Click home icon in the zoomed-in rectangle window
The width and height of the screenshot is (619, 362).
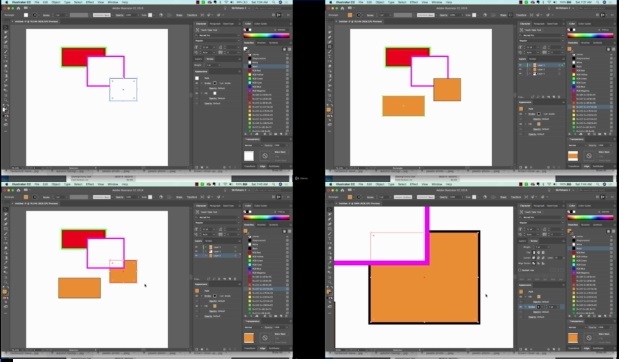342,190
